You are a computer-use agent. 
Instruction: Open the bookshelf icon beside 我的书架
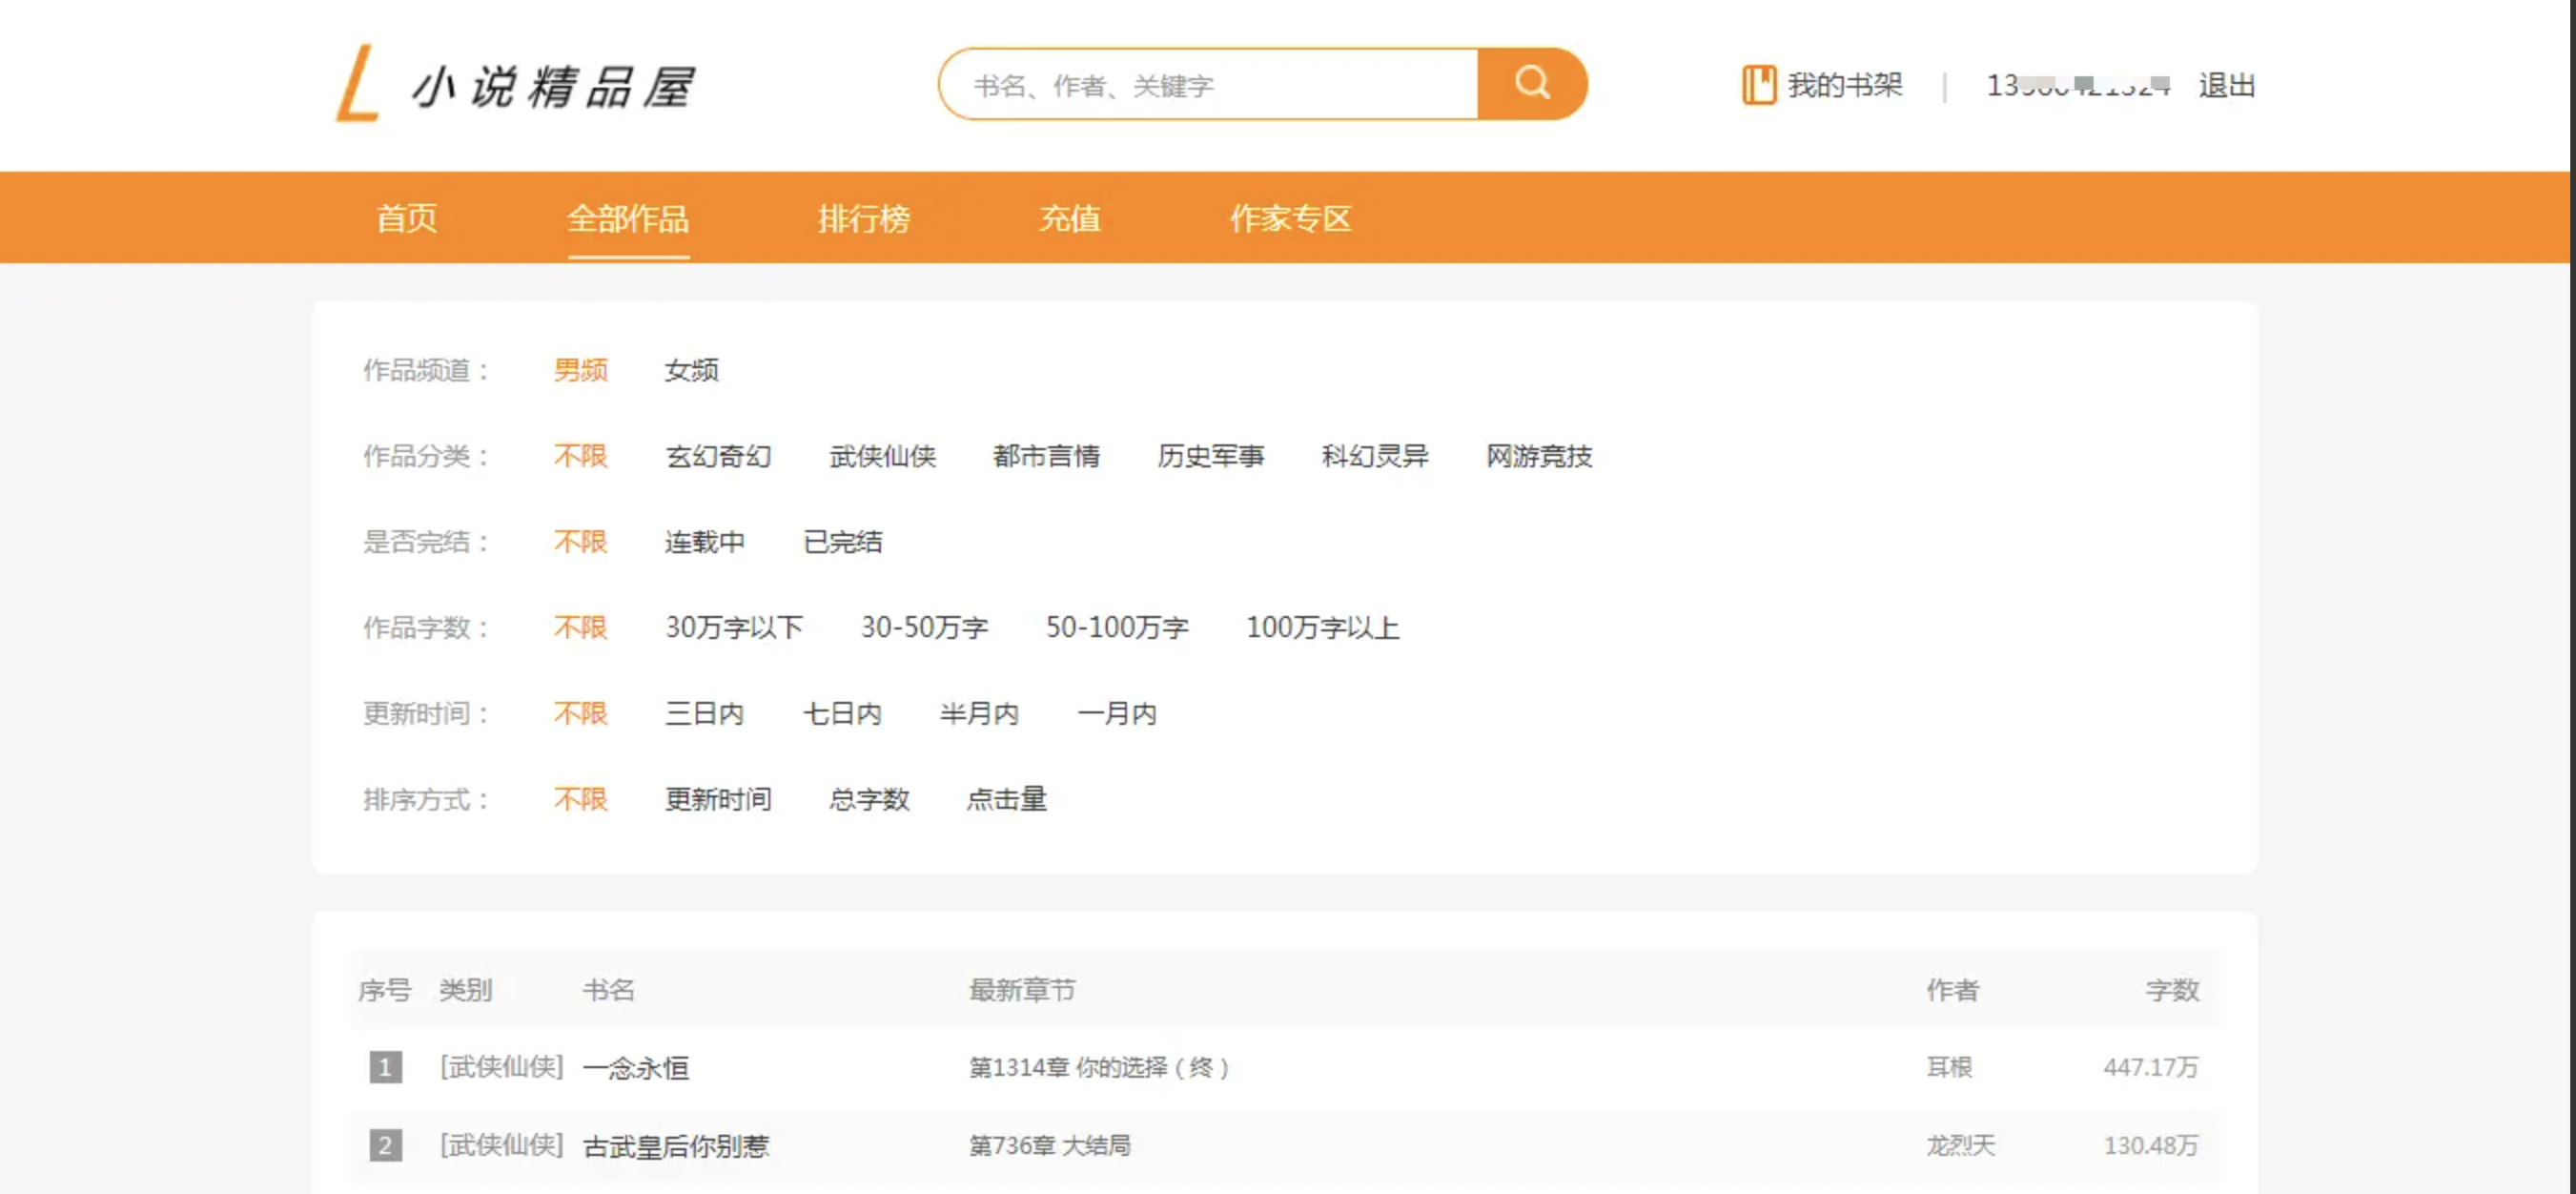[1758, 85]
